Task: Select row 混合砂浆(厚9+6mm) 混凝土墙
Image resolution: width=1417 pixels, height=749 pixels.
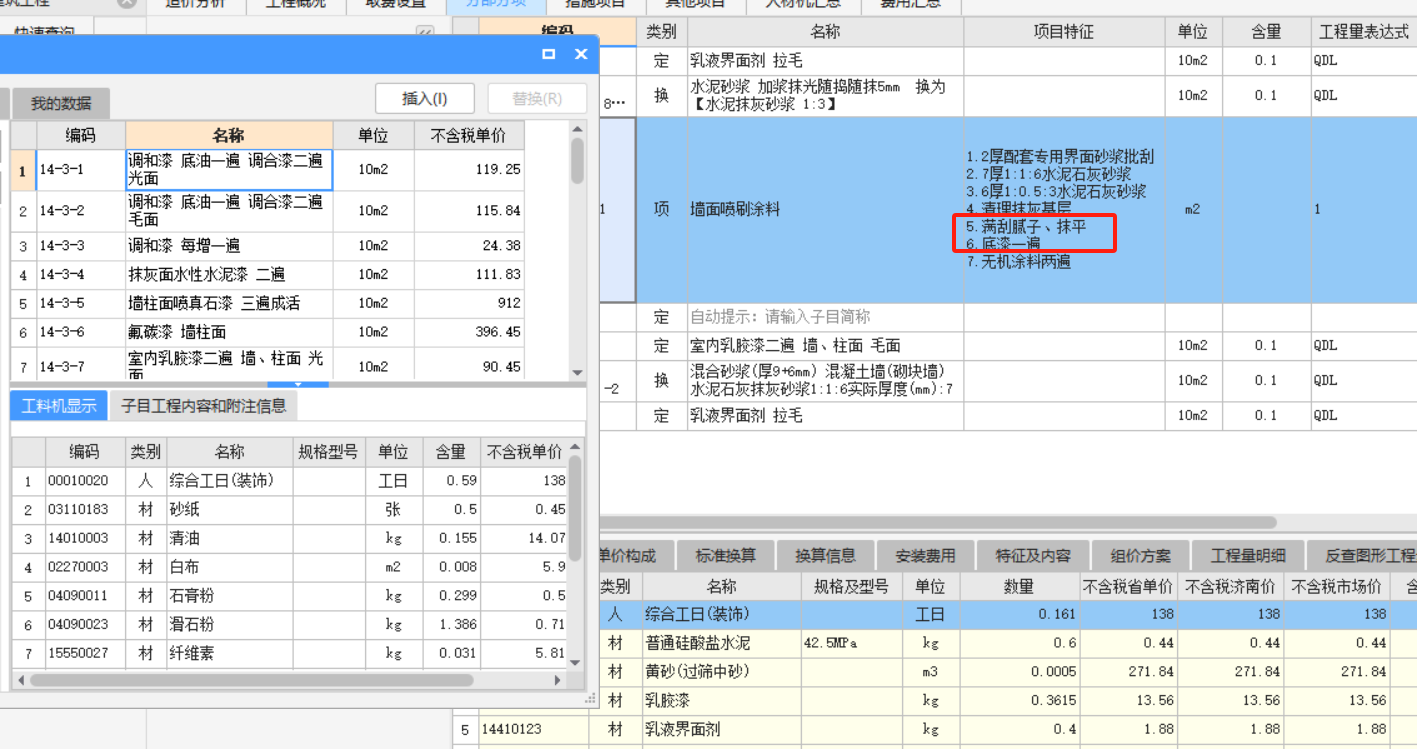Action: (x=1008, y=380)
